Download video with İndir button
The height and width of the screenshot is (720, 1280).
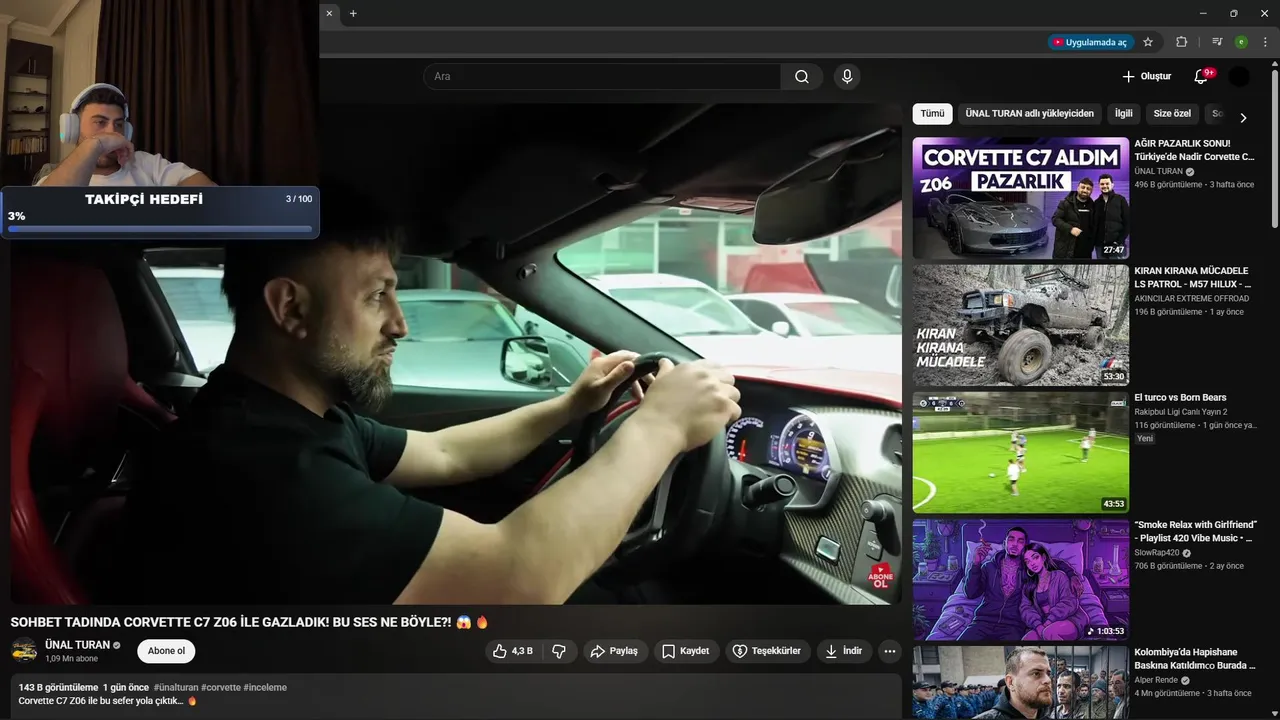point(844,651)
